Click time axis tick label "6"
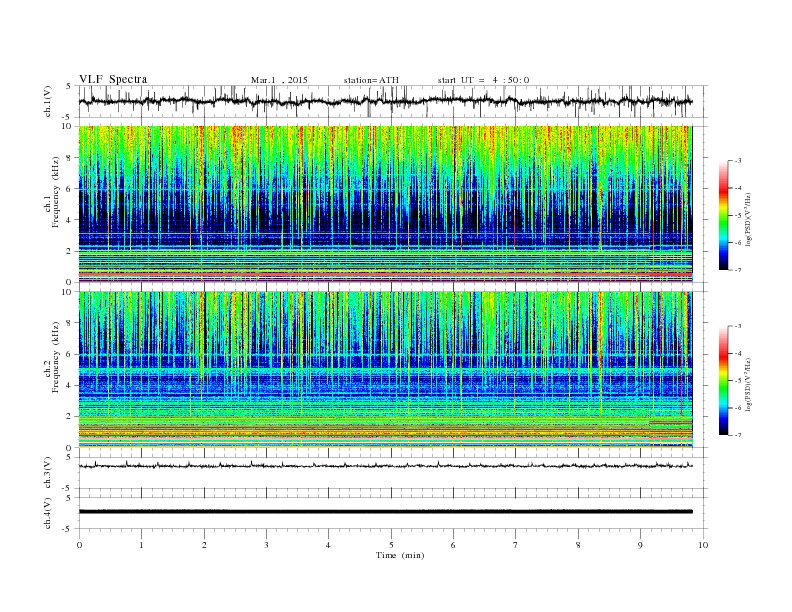 [x=453, y=545]
